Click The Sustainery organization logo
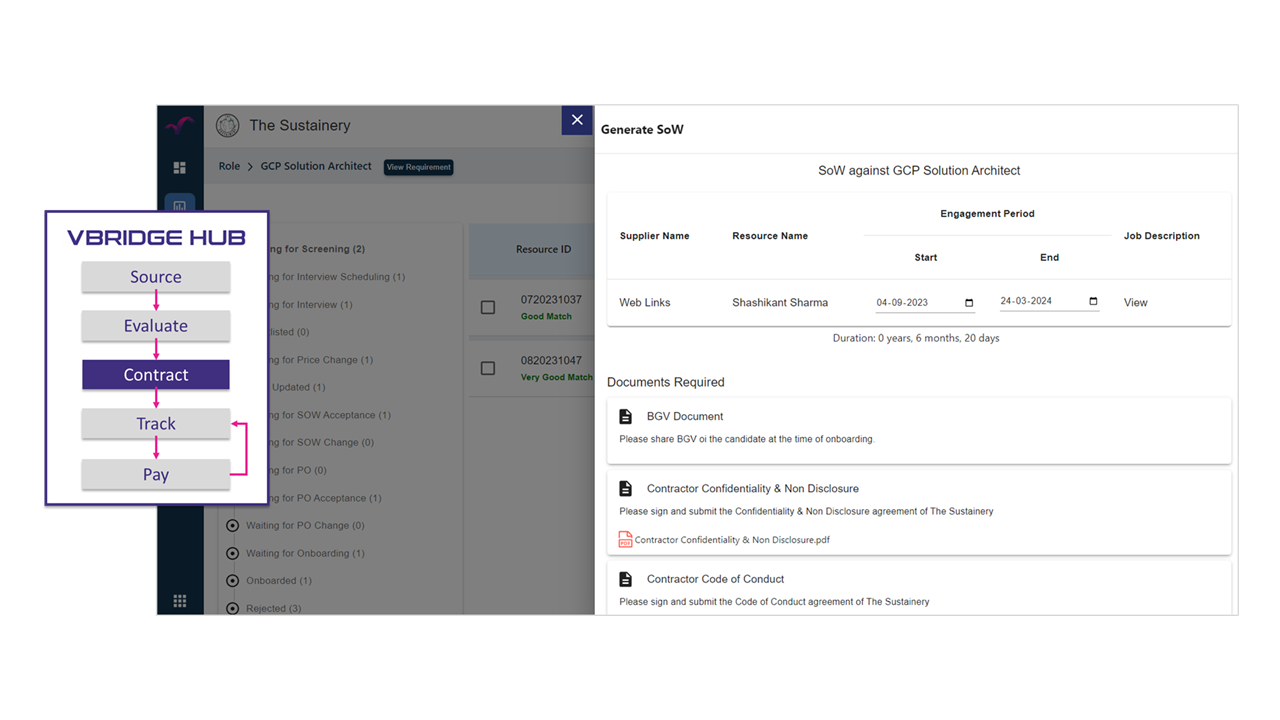This screenshot has height=720, width=1280. (227, 125)
